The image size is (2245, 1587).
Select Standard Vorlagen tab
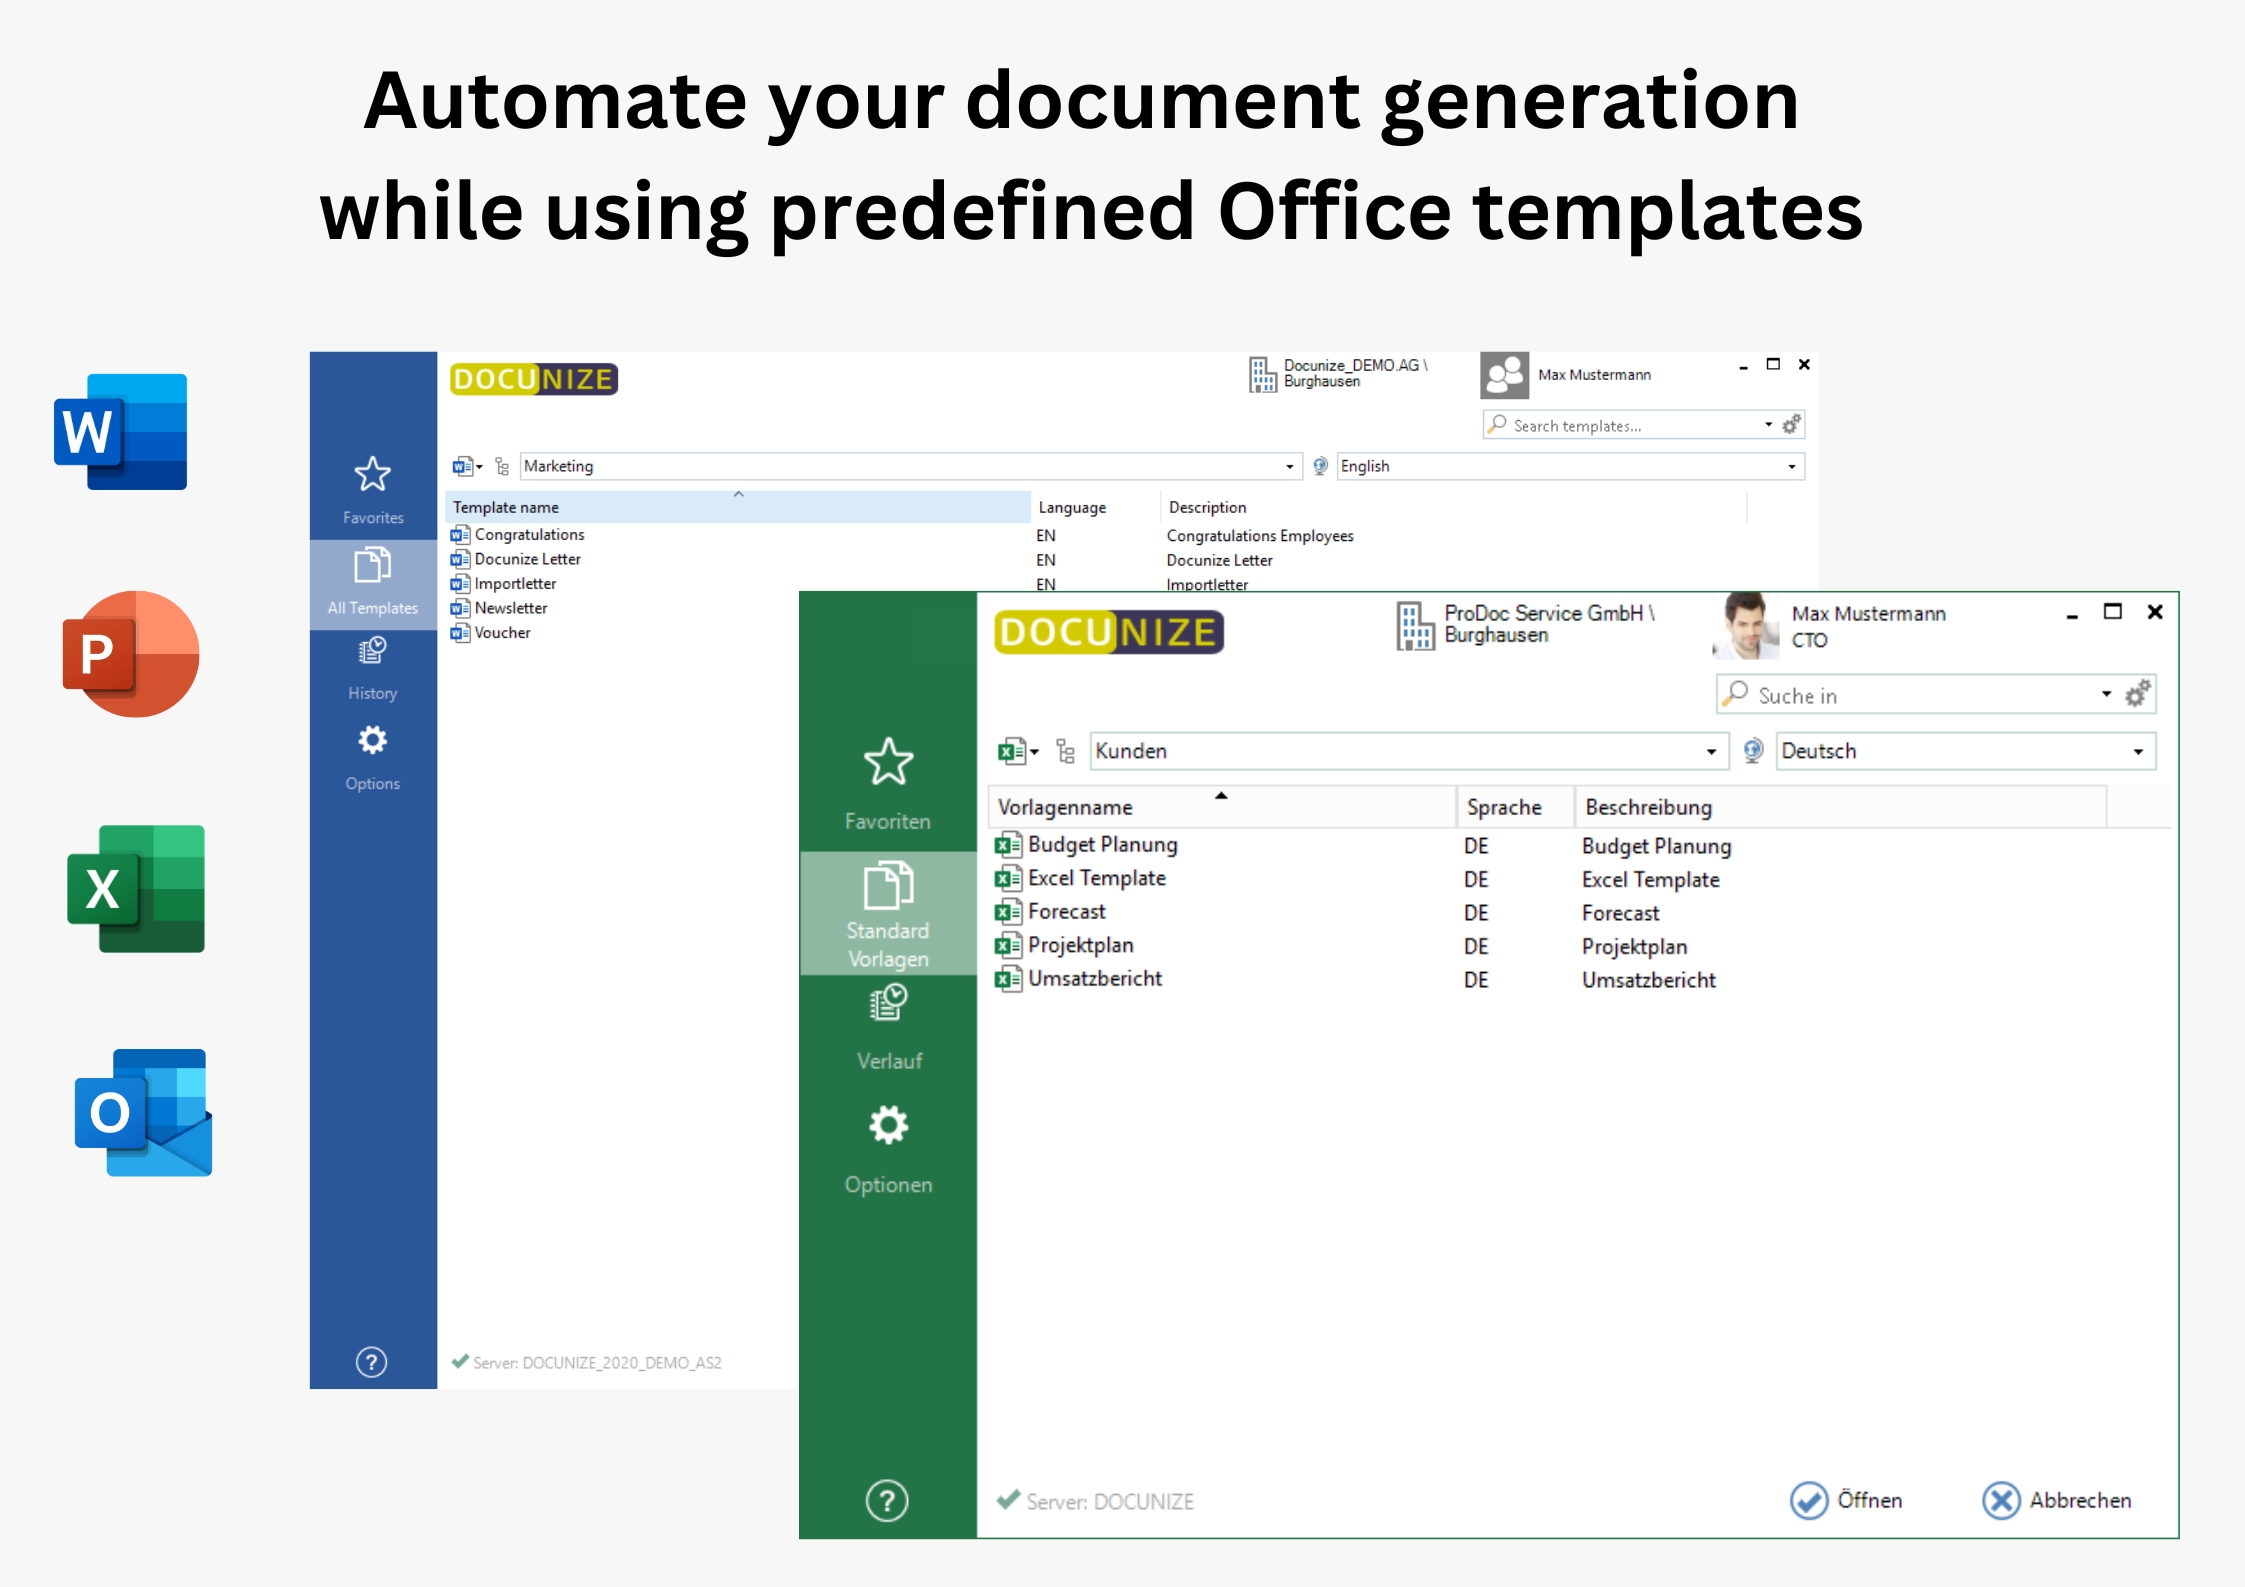(887, 912)
